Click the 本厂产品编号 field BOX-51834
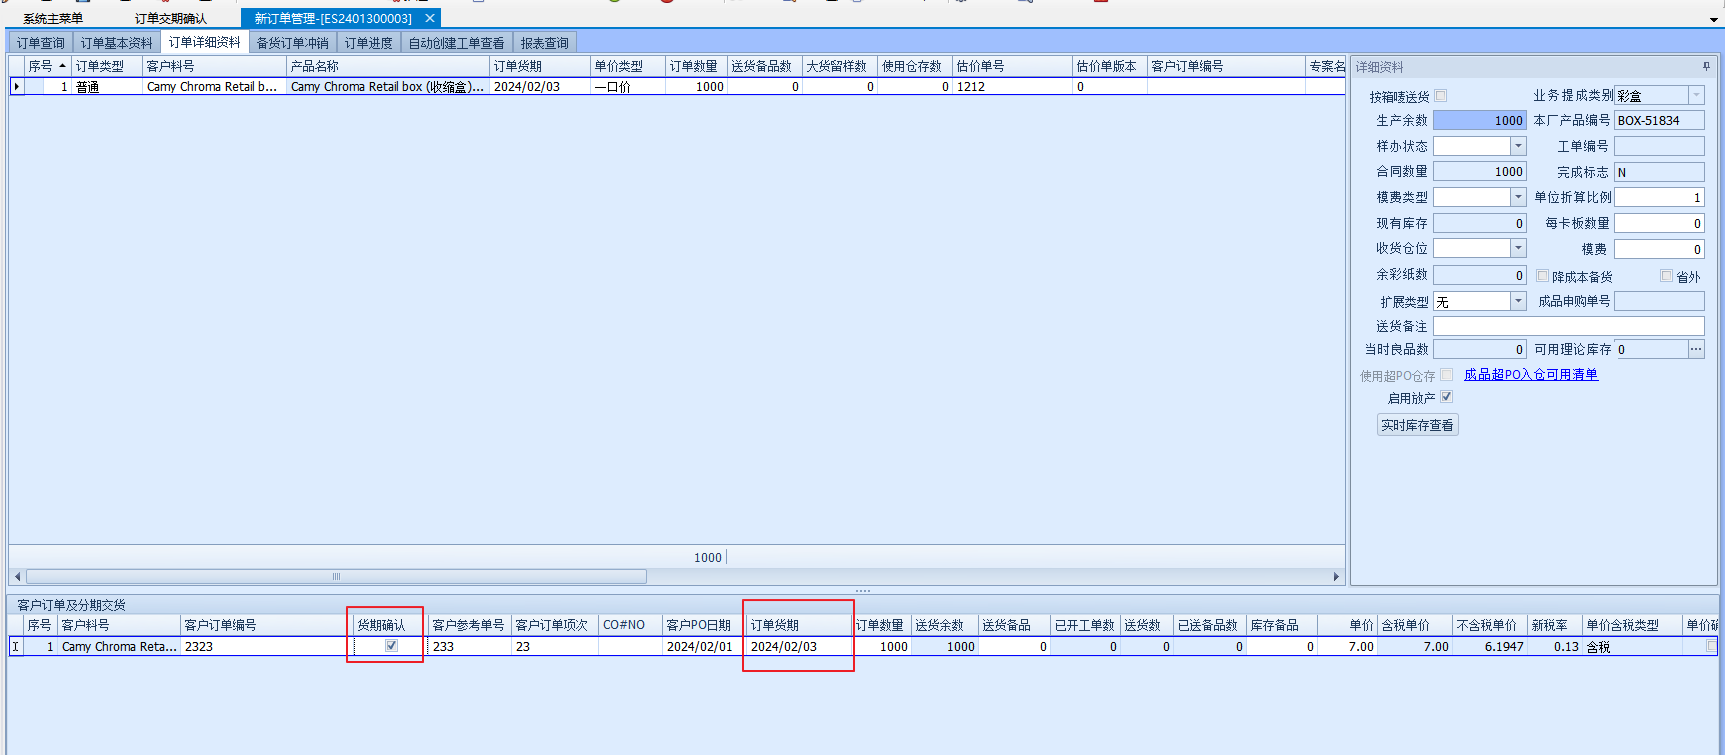The height and width of the screenshot is (755, 1725). pos(1659,120)
